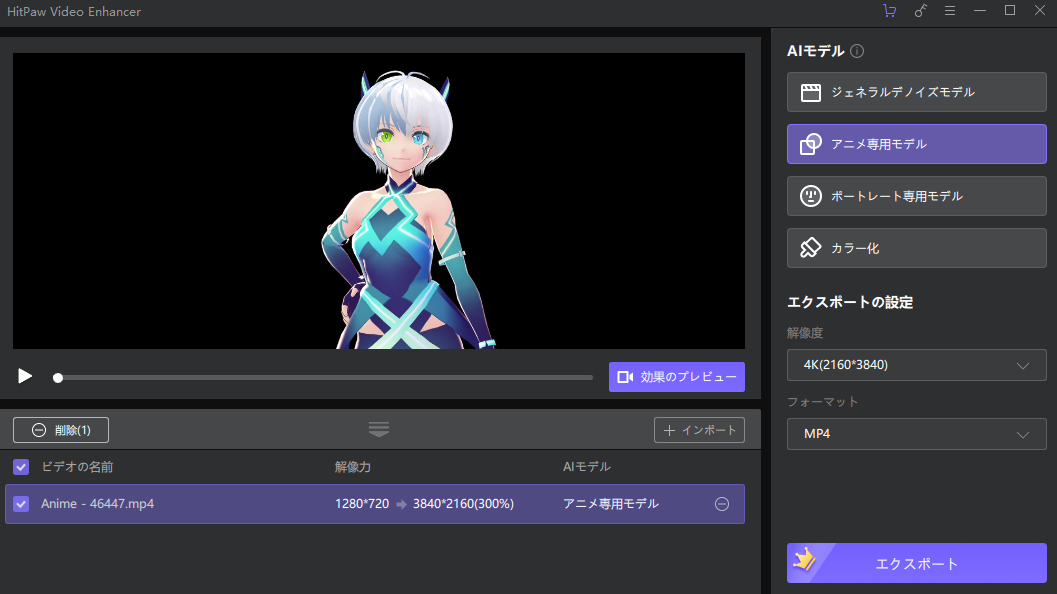
Task: Click the エクスポート button
Action: 916,563
